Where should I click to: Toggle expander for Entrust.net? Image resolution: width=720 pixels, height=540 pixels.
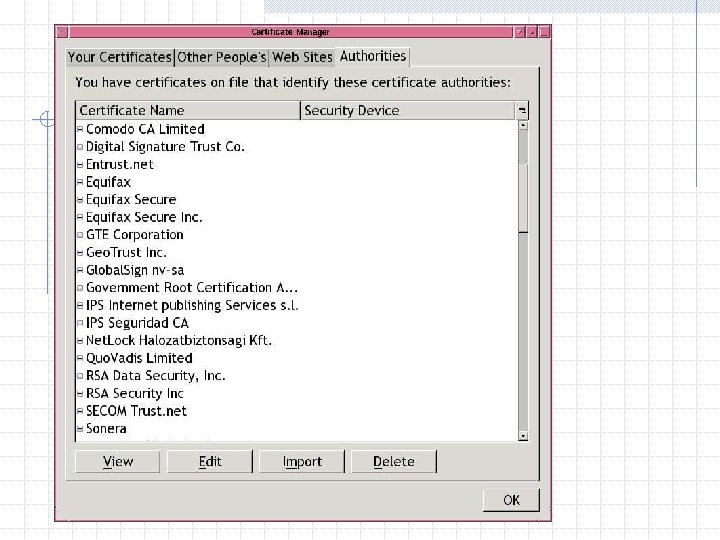tap(80, 165)
